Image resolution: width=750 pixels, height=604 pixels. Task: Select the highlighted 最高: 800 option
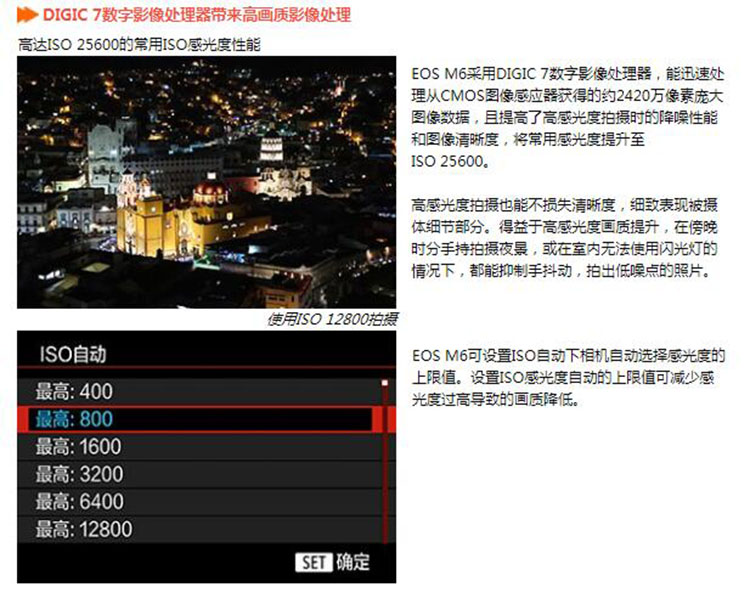pyautogui.click(x=75, y=419)
